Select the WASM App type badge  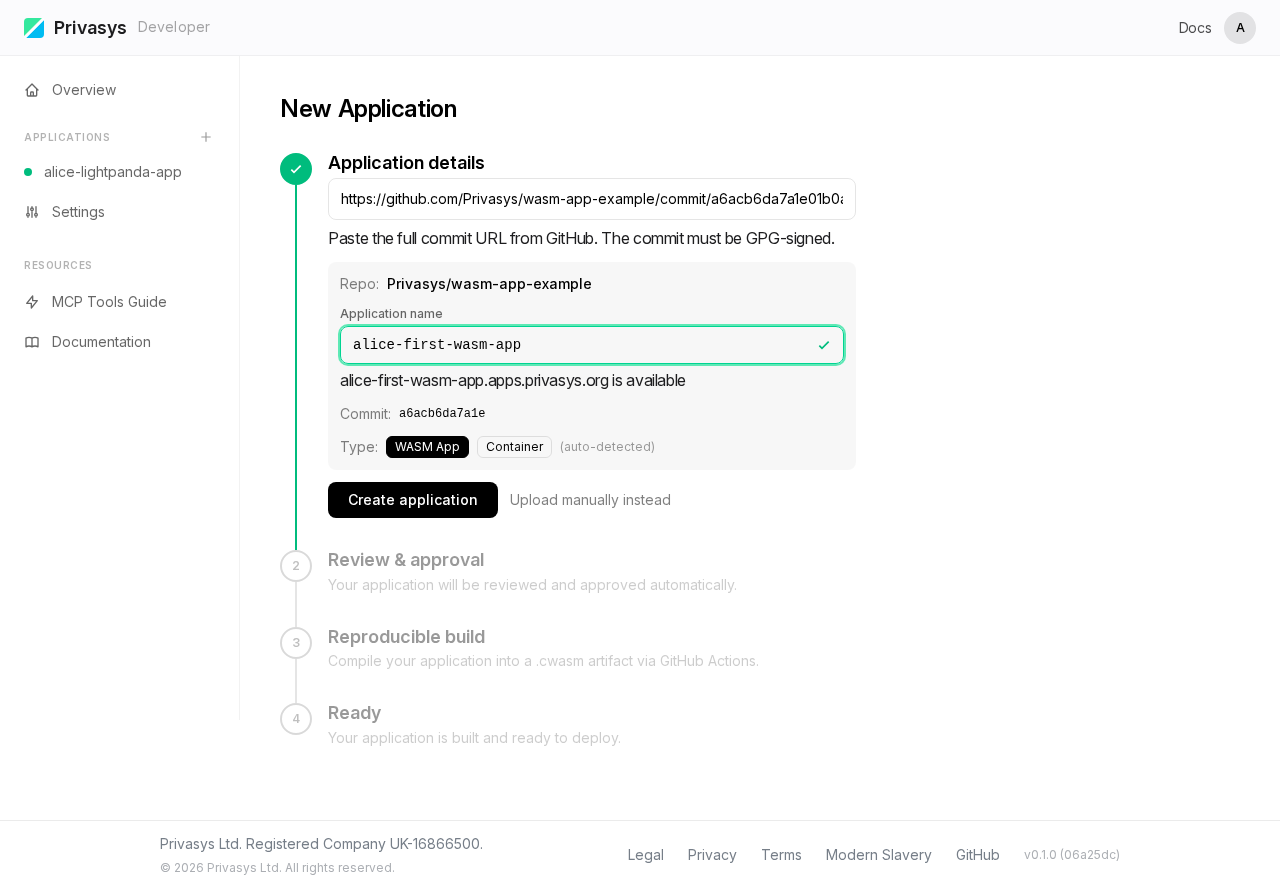[x=427, y=447]
